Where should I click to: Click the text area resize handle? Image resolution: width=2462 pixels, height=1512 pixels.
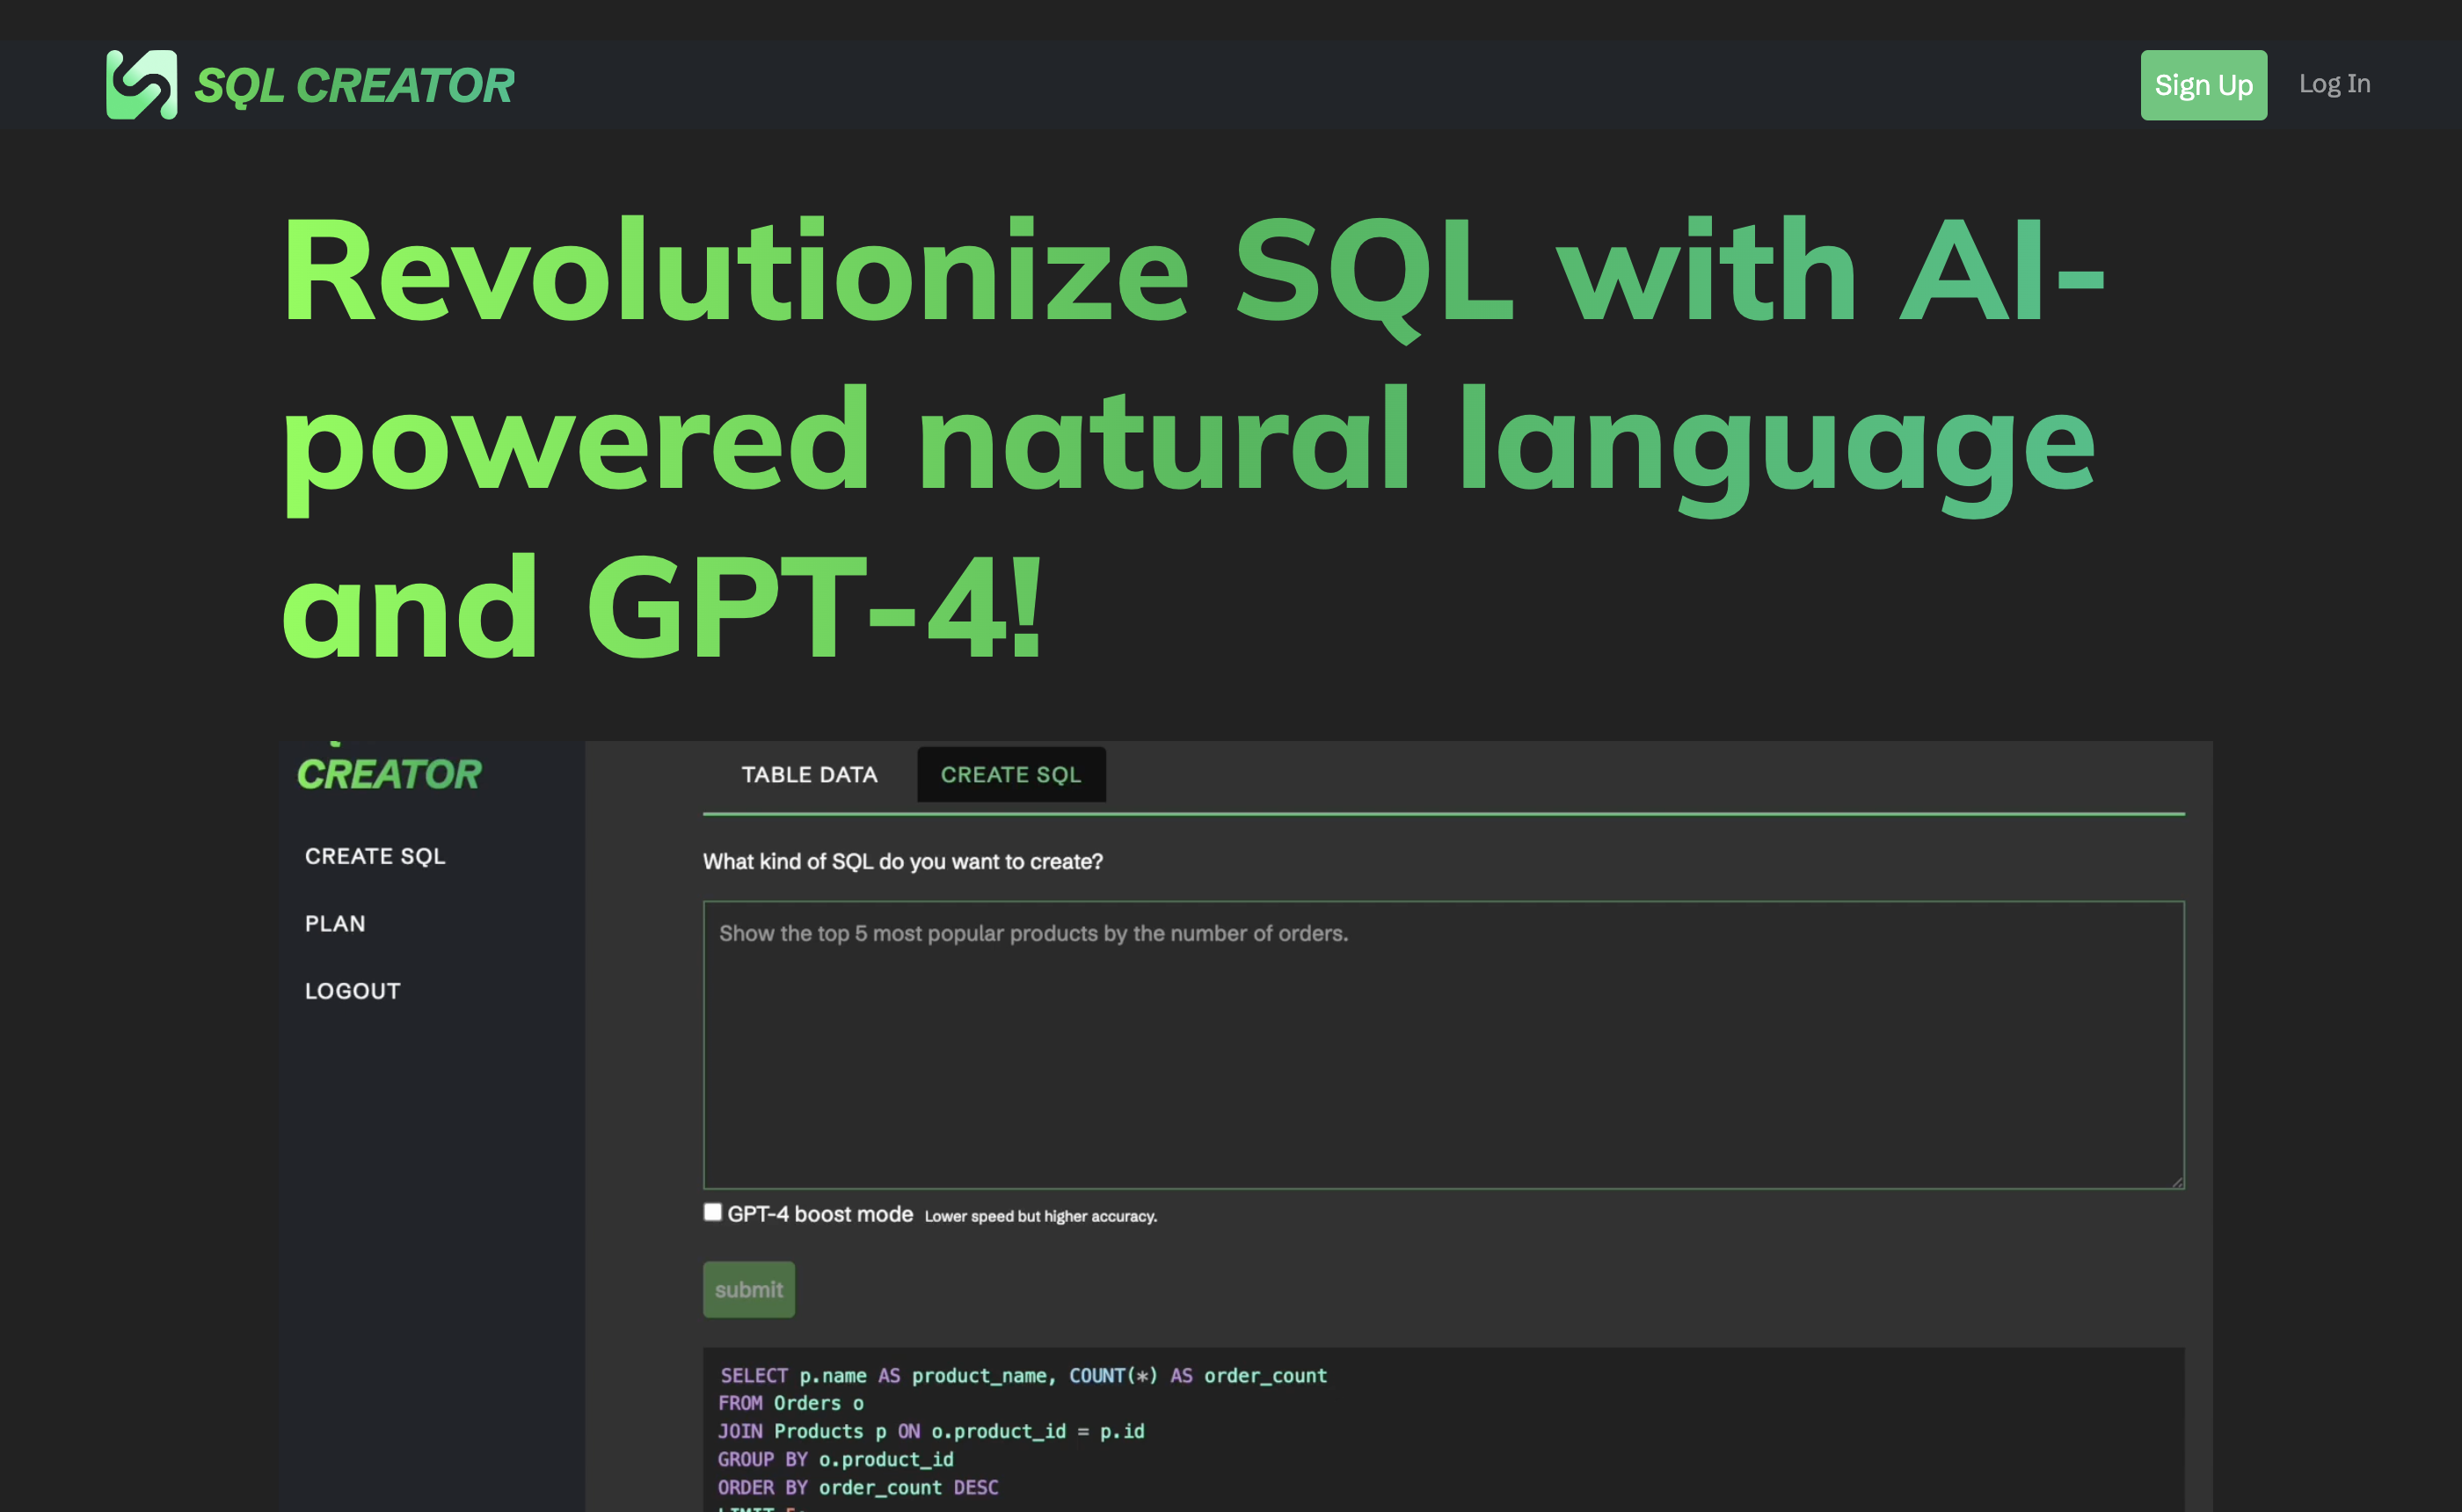(x=2176, y=1181)
